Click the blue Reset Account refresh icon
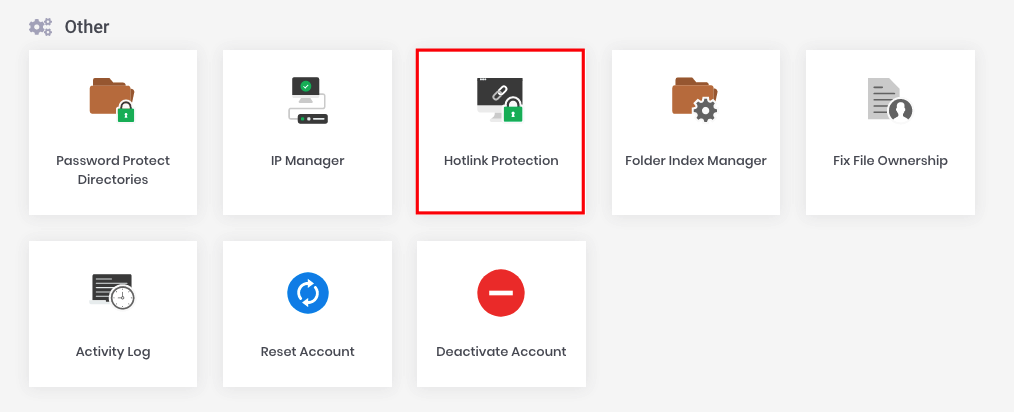 [307, 292]
